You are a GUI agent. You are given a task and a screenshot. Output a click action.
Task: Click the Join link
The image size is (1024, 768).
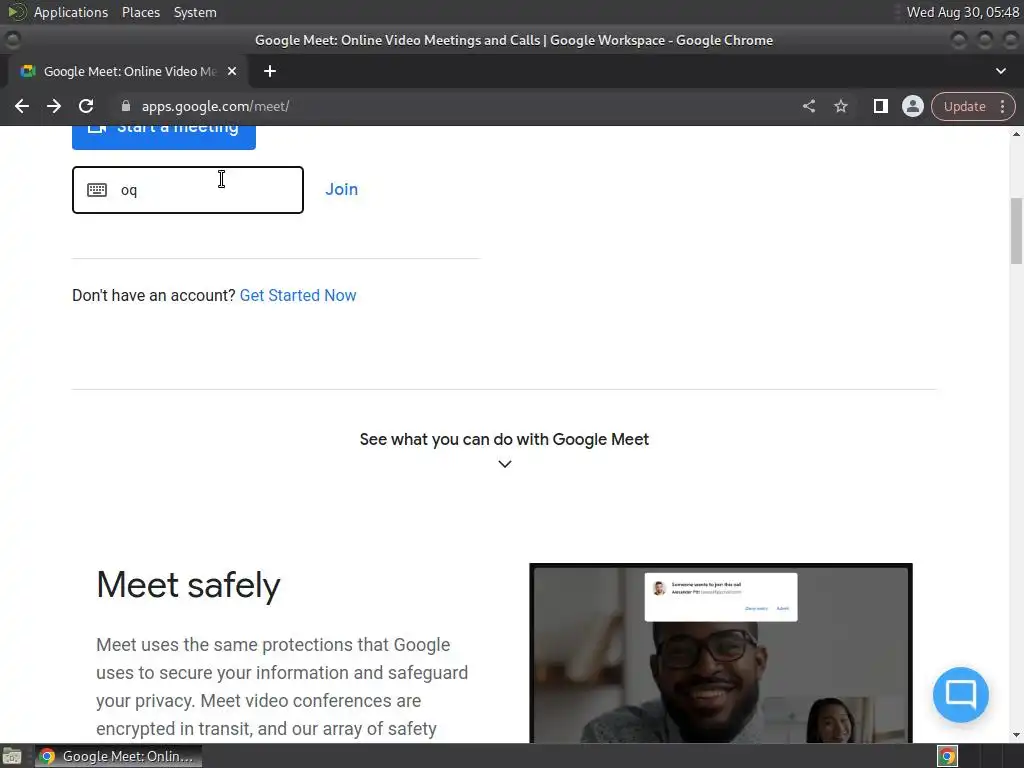(342, 189)
